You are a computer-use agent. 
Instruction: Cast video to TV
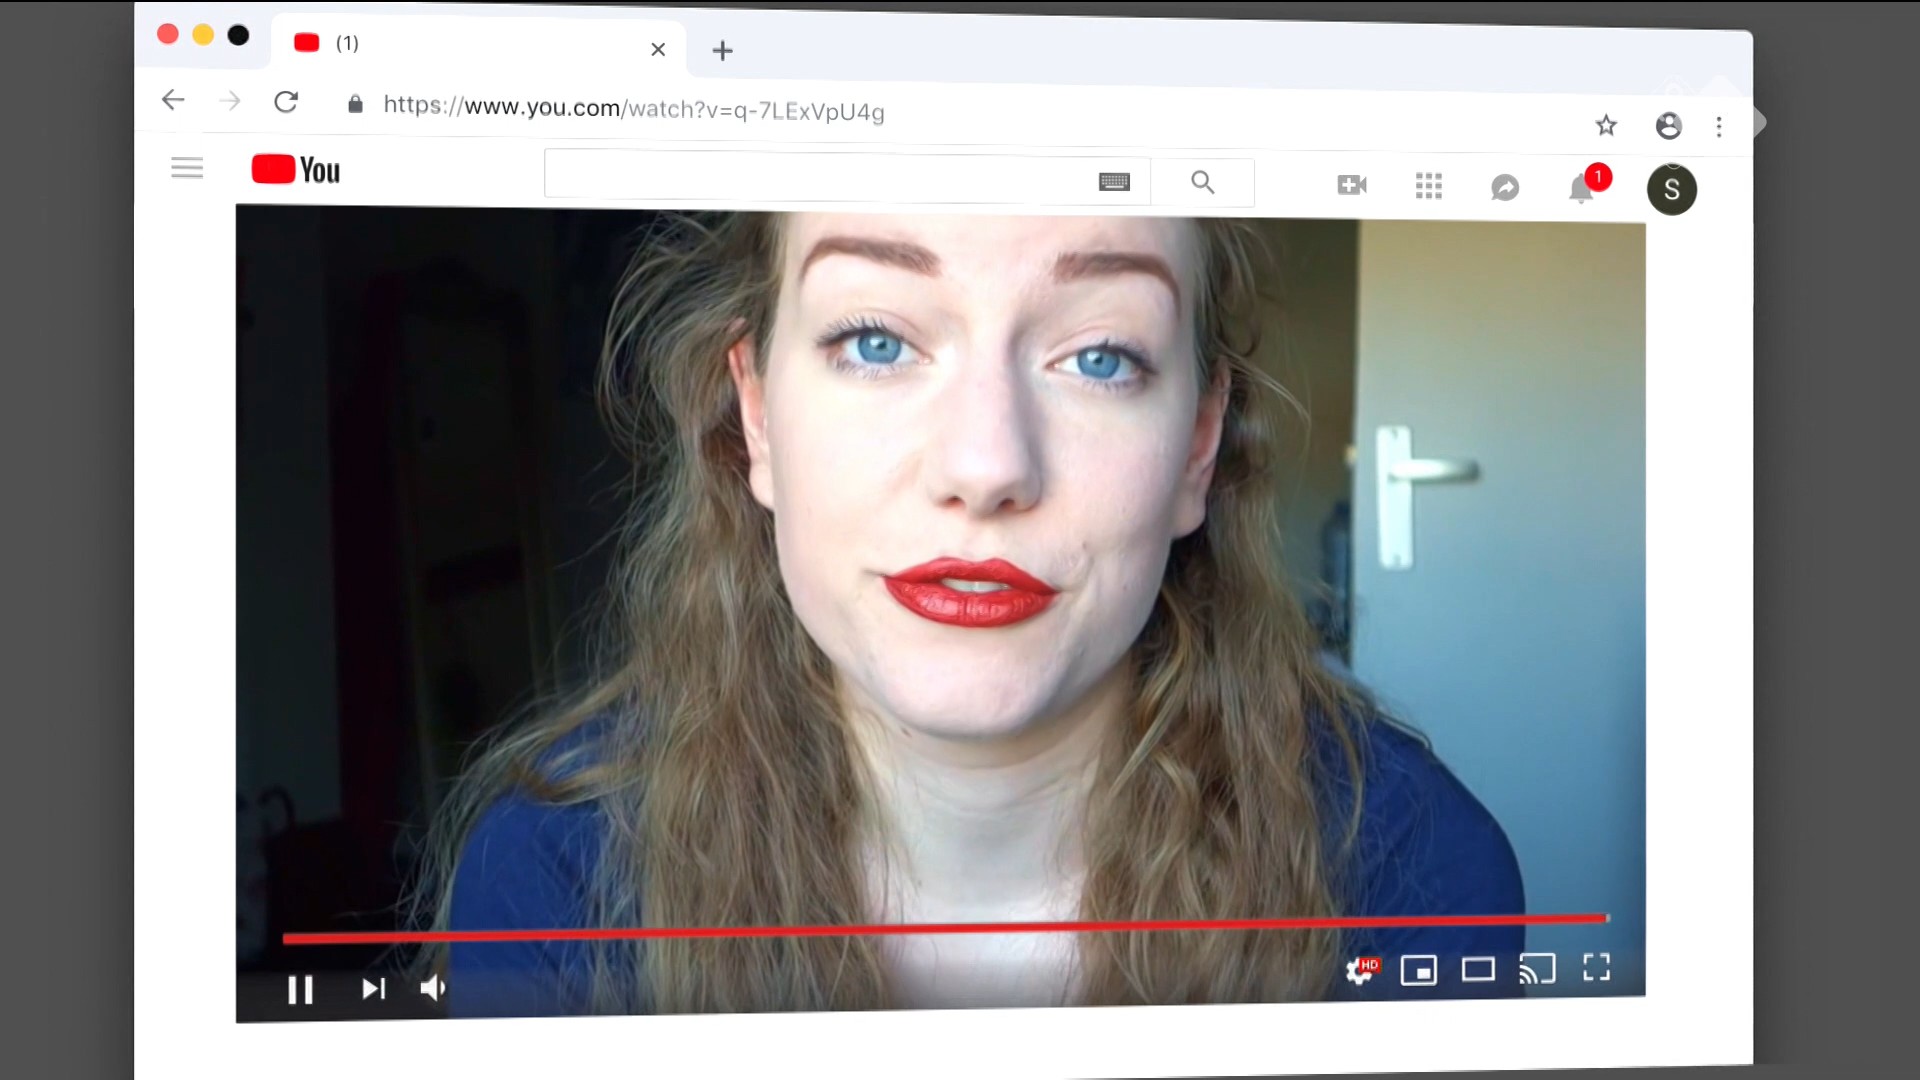[1537, 968]
